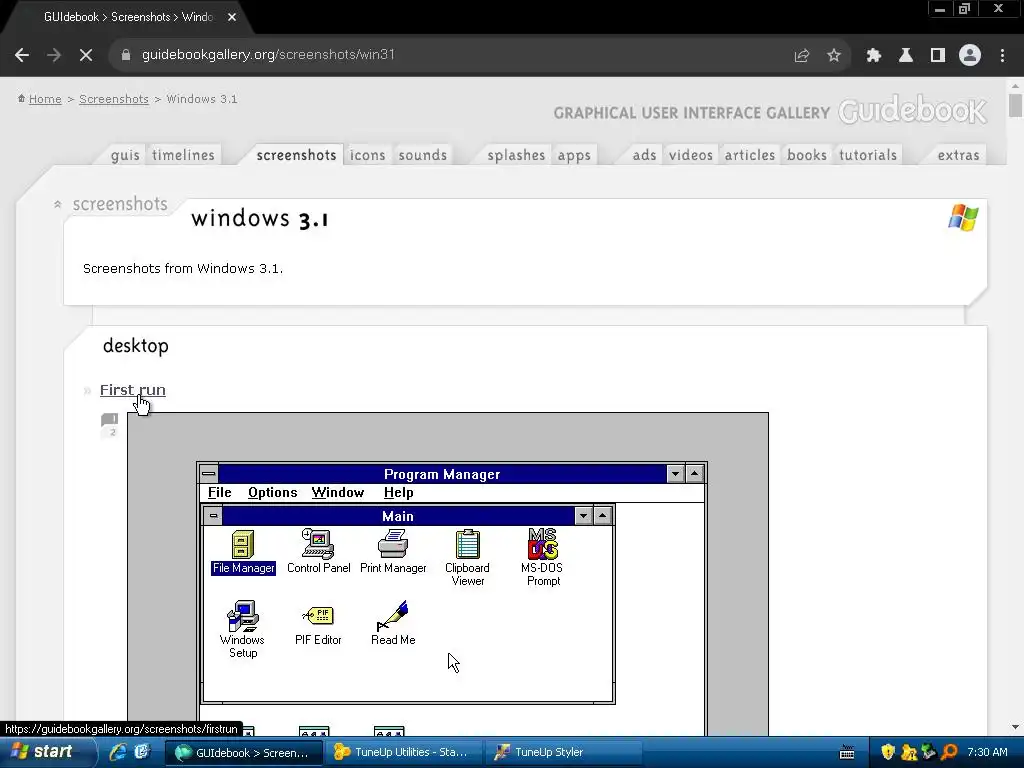The height and width of the screenshot is (768, 1024).
Task: Click the share page icon in address bar
Action: [801, 56]
